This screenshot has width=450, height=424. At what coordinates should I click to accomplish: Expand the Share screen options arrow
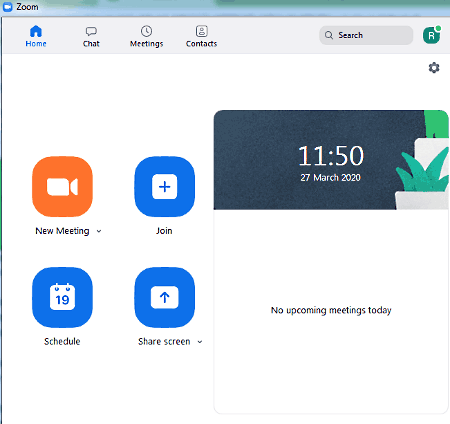(x=200, y=342)
